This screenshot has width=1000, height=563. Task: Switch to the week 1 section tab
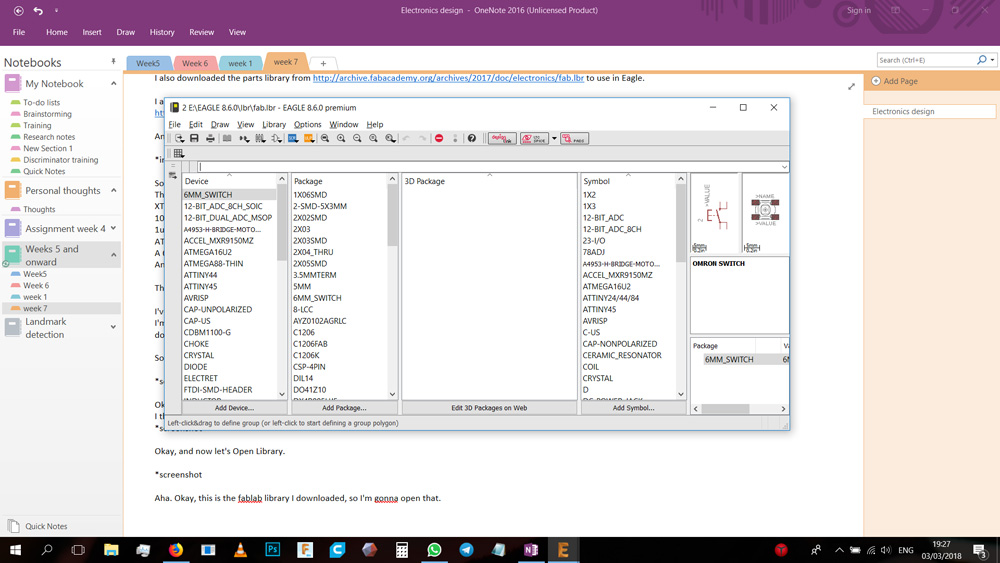tap(240, 63)
